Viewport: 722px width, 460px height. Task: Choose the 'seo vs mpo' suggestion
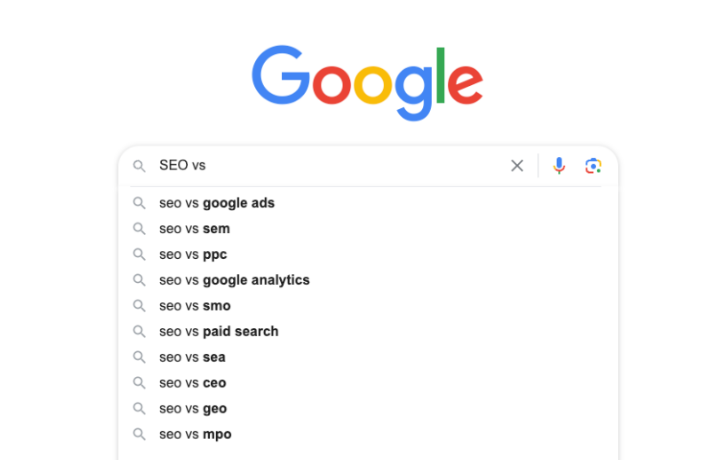(x=195, y=434)
